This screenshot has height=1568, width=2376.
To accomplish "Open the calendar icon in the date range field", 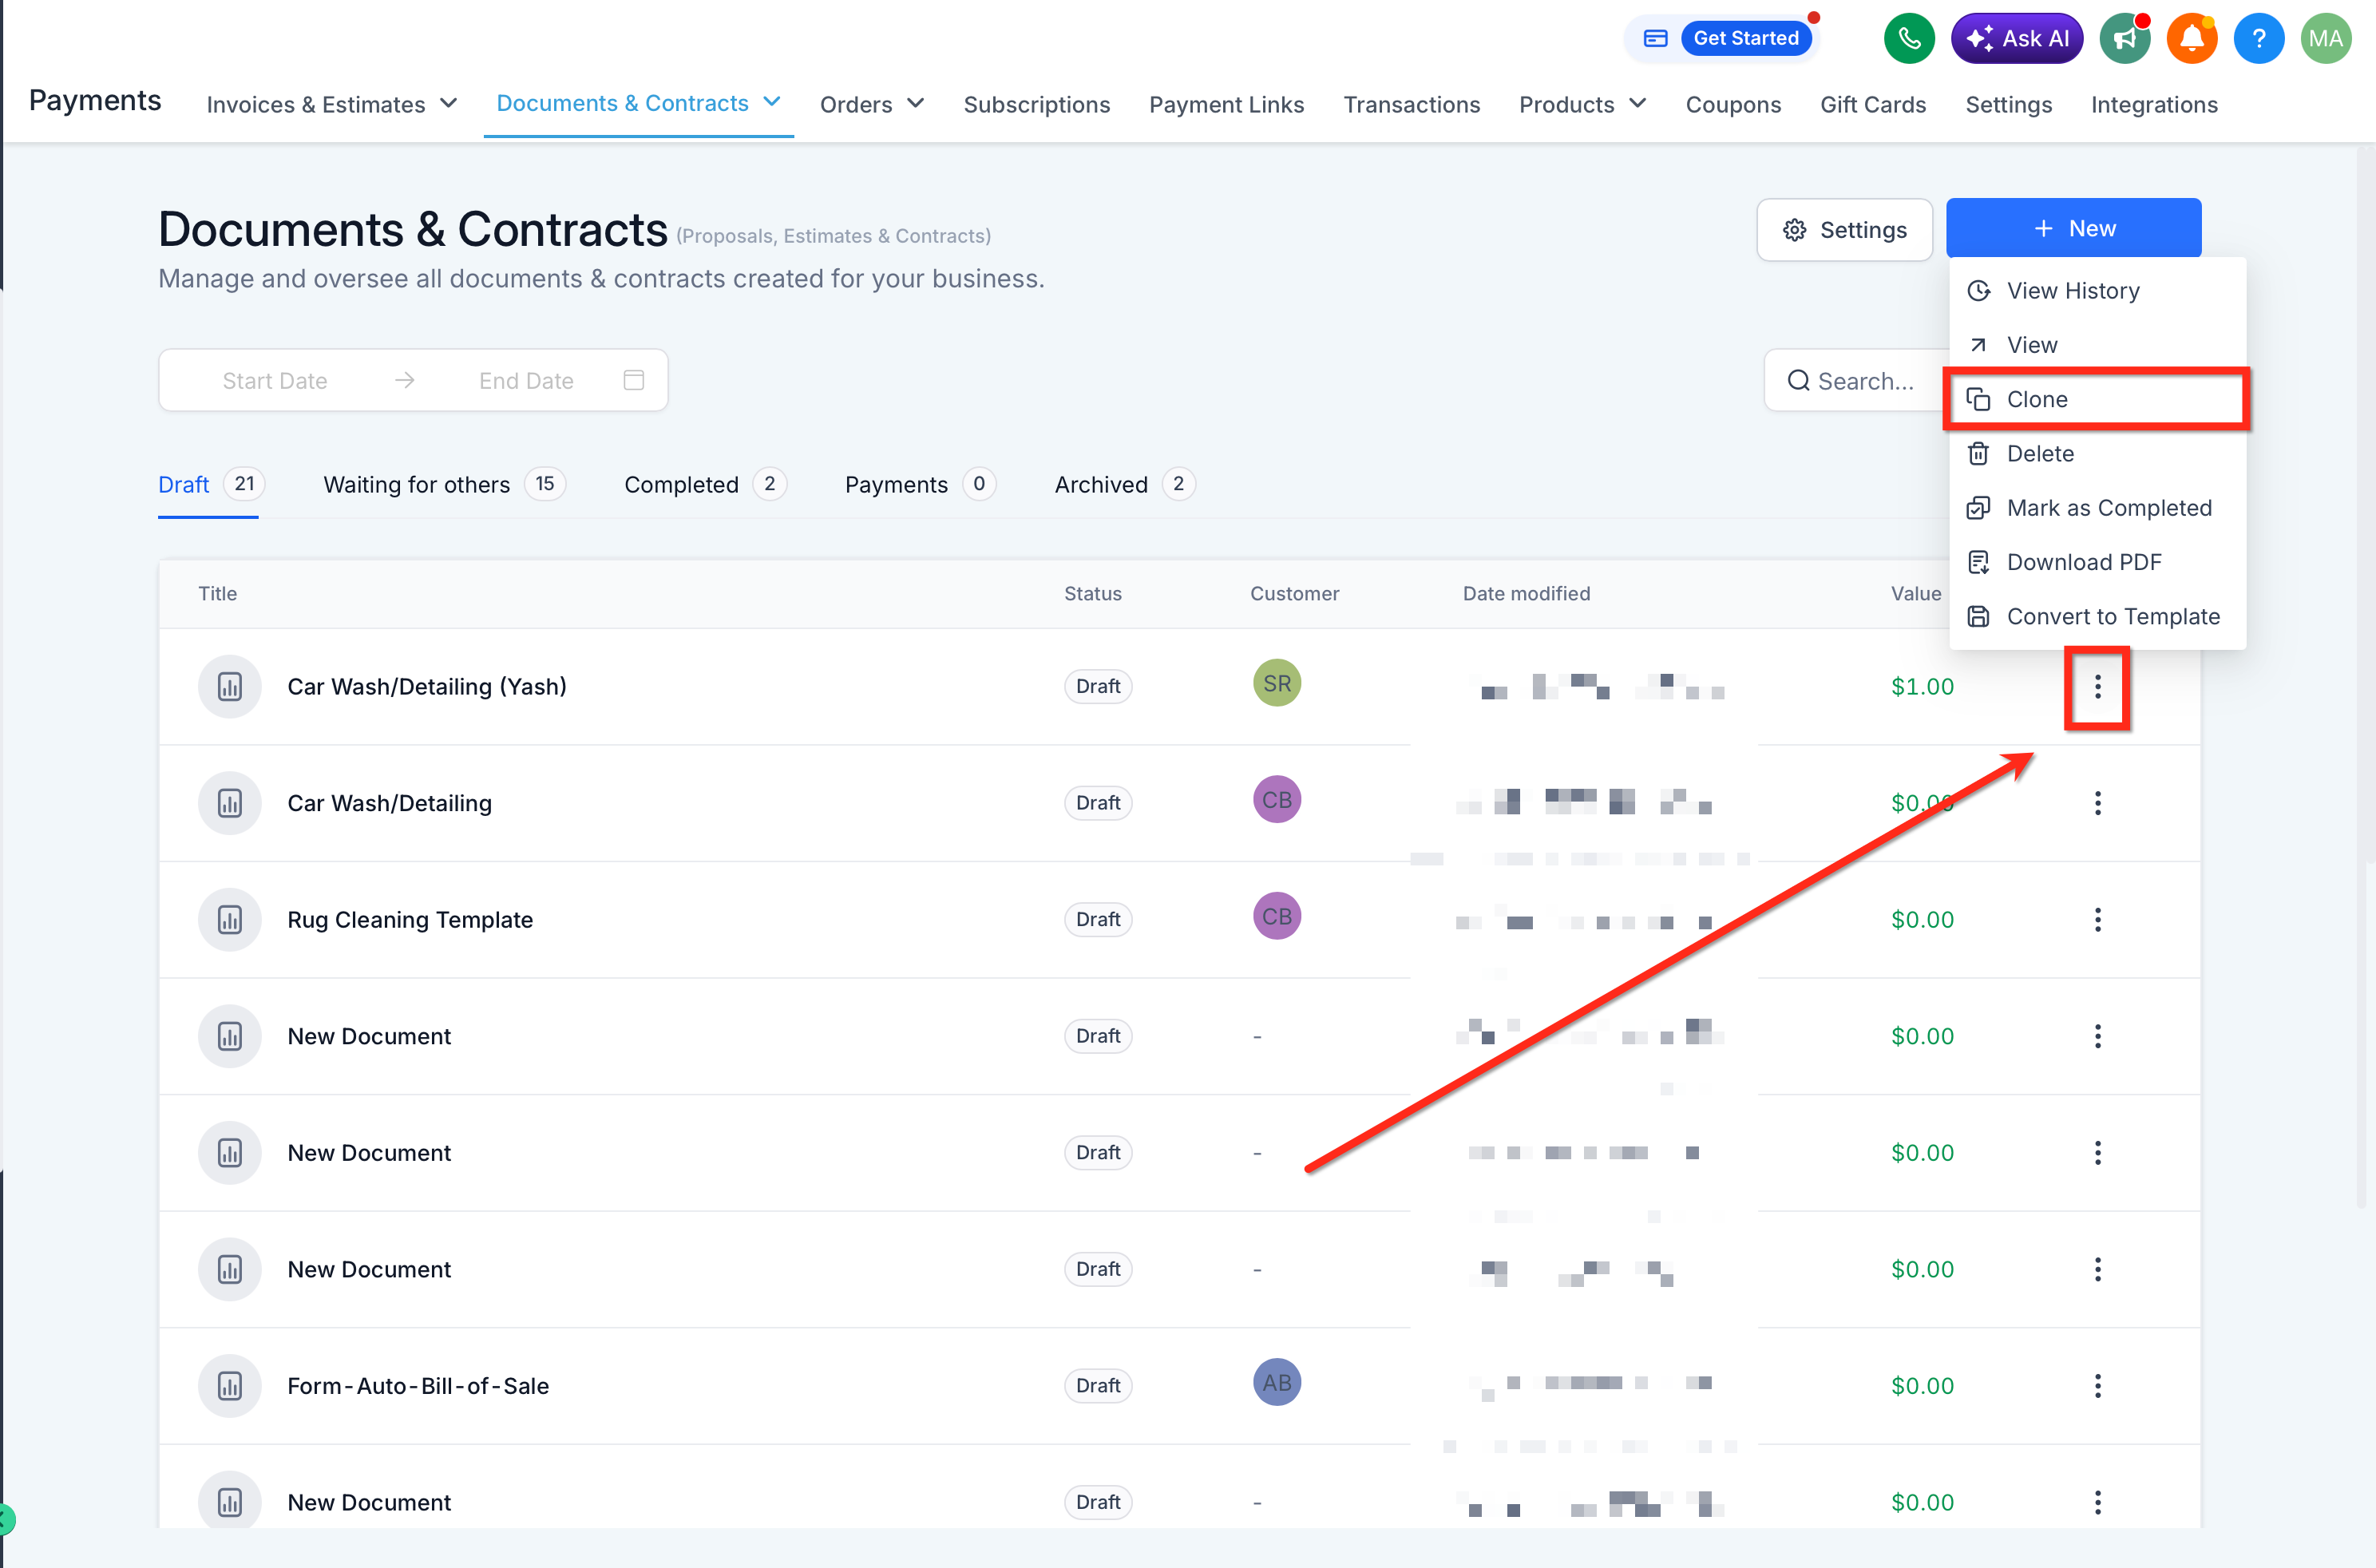I will [633, 380].
